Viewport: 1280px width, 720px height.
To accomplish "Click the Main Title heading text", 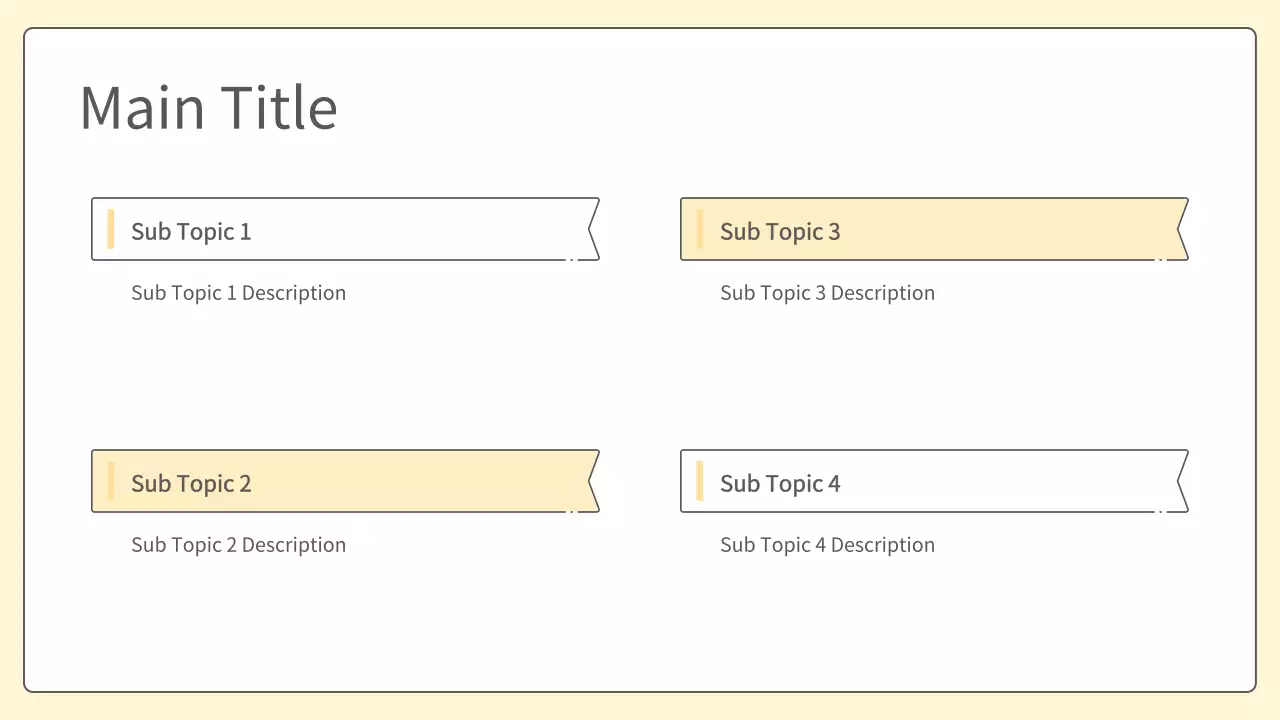I will [208, 107].
